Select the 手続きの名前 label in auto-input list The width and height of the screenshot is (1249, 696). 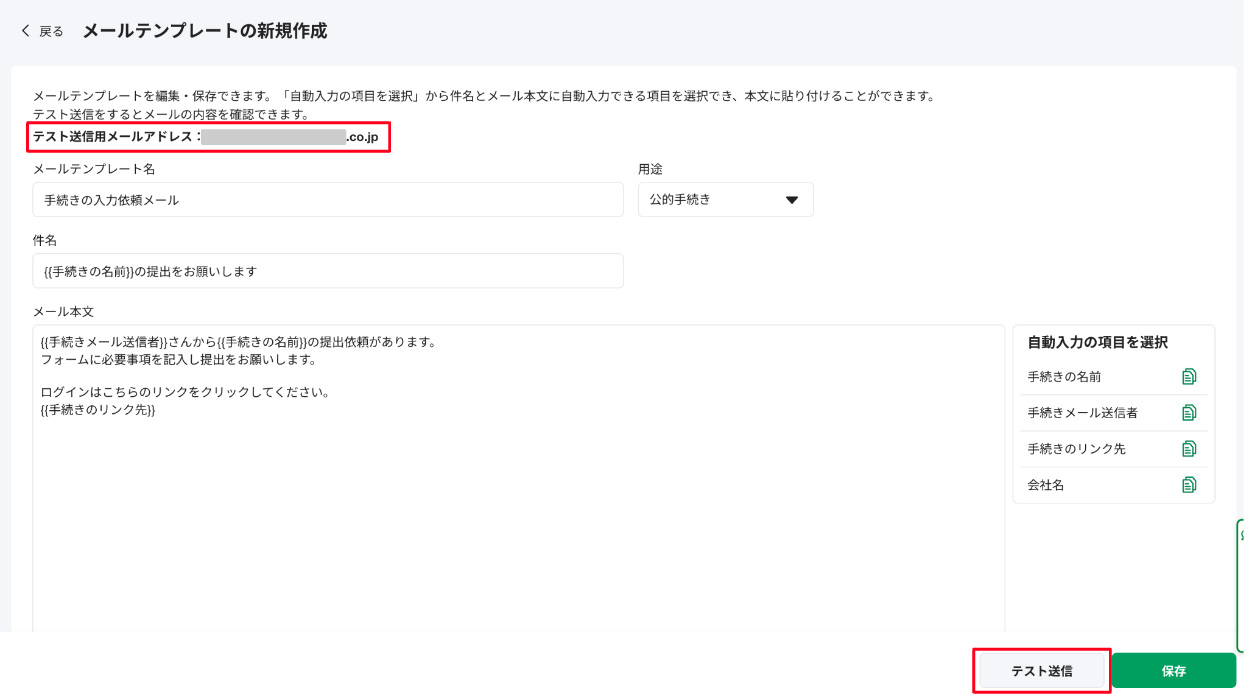tap(1064, 377)
